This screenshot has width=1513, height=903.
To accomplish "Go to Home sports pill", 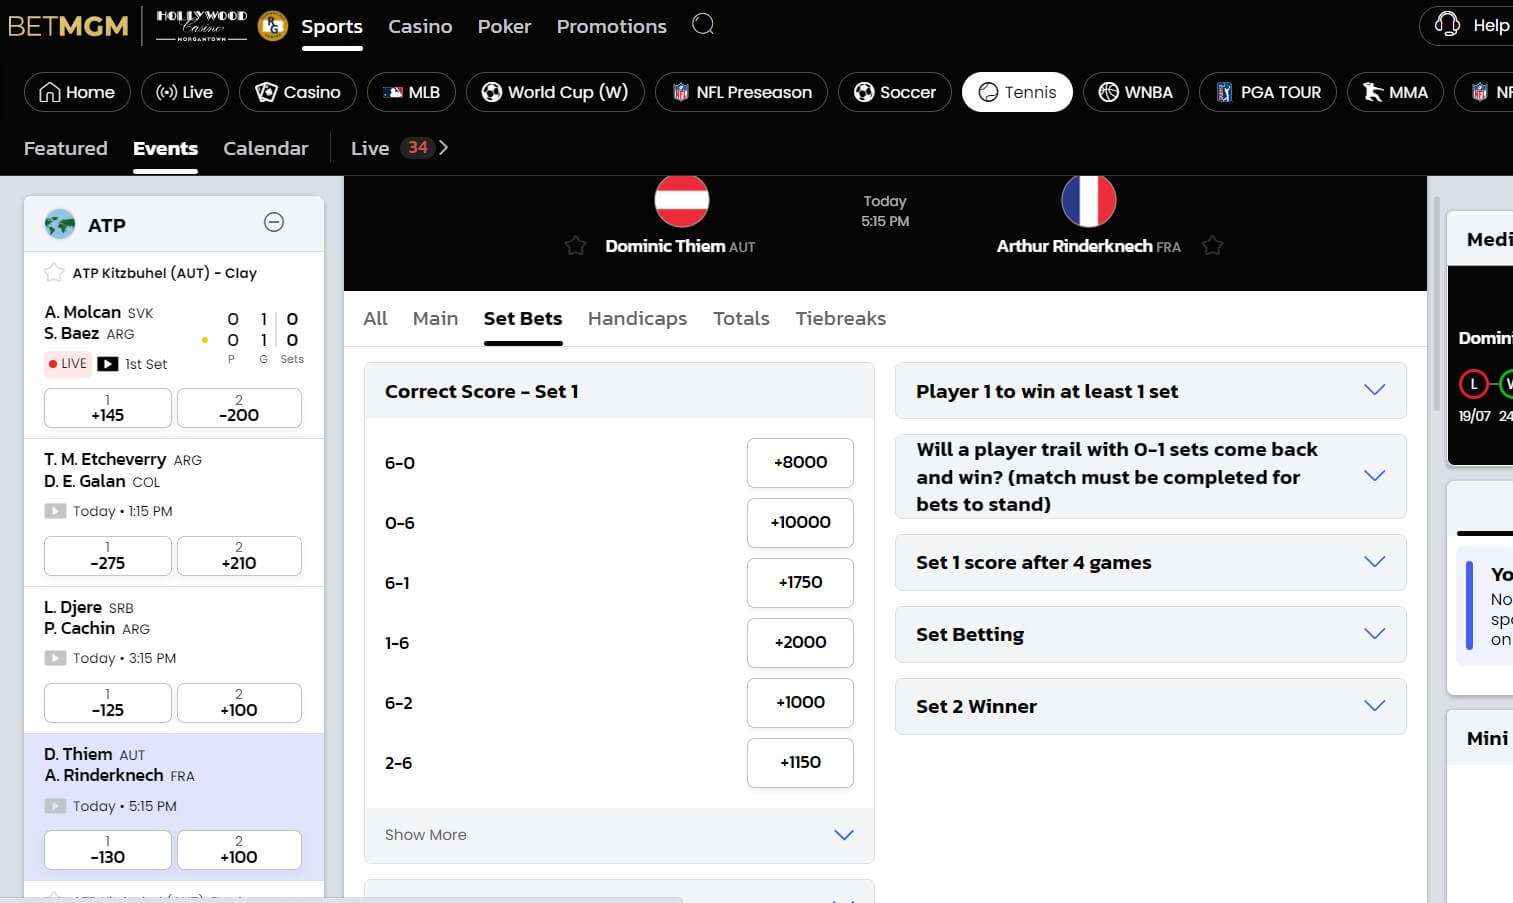I will (x=77, y=92).
